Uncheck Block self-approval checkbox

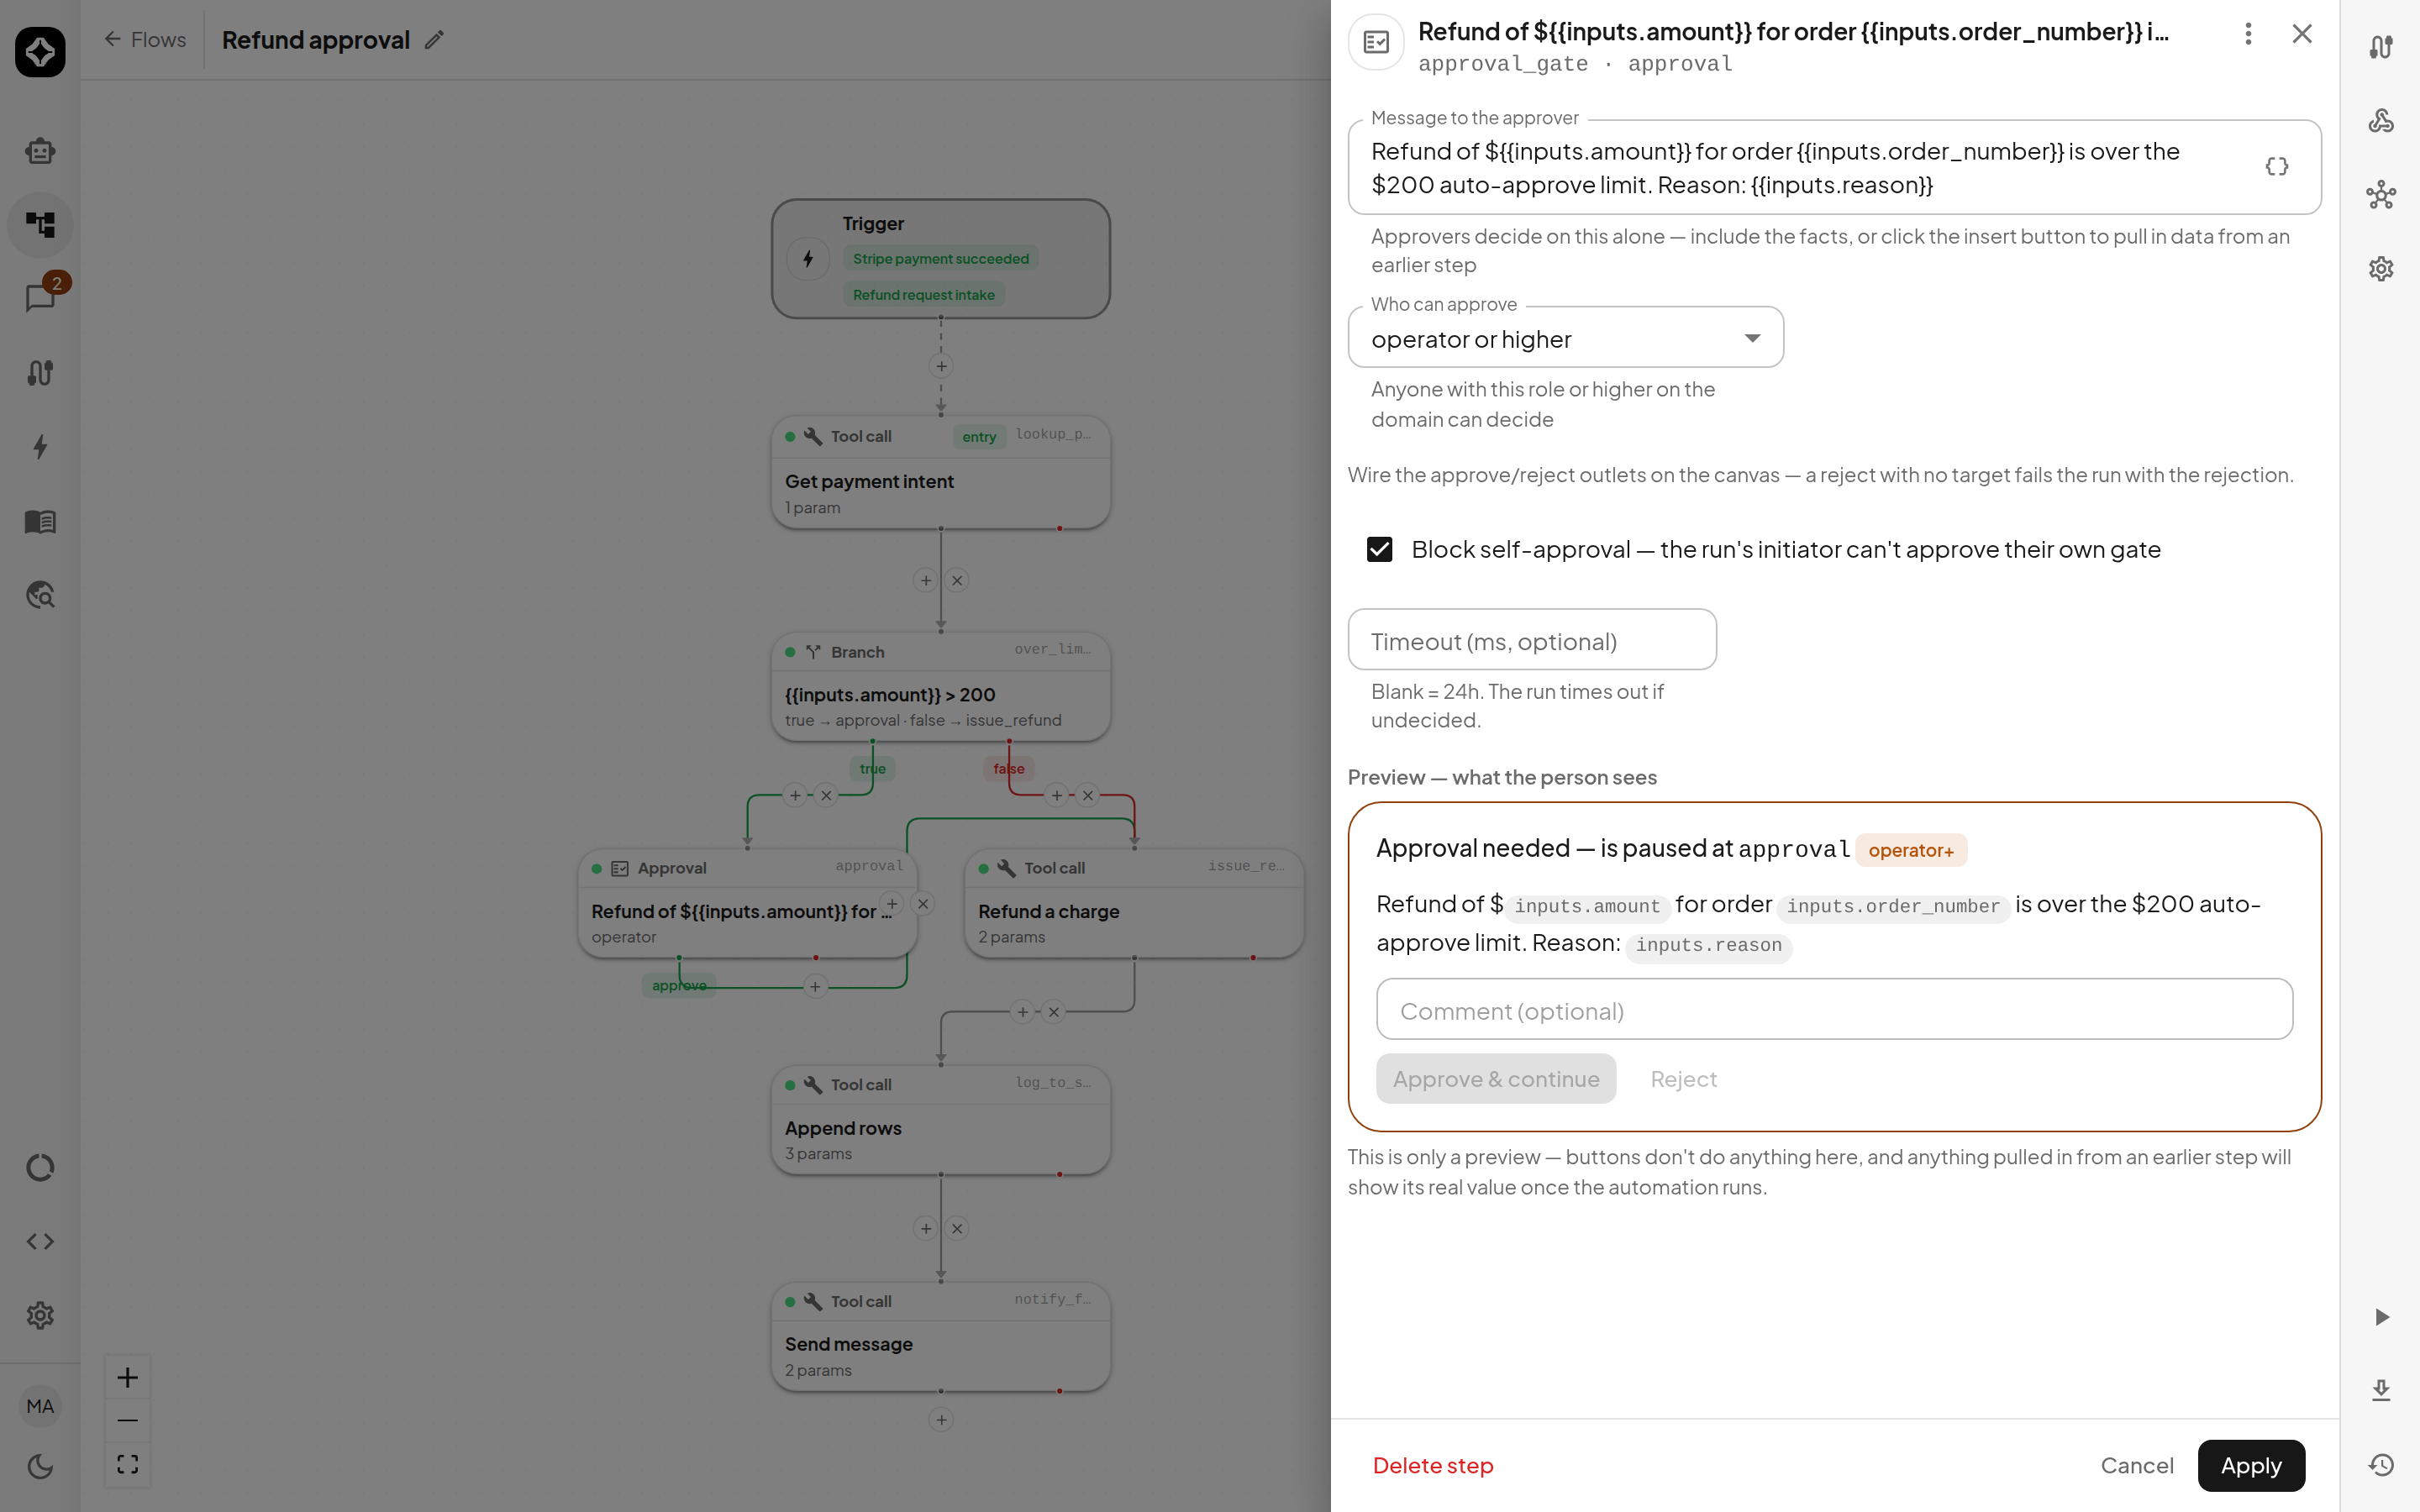1380,549
